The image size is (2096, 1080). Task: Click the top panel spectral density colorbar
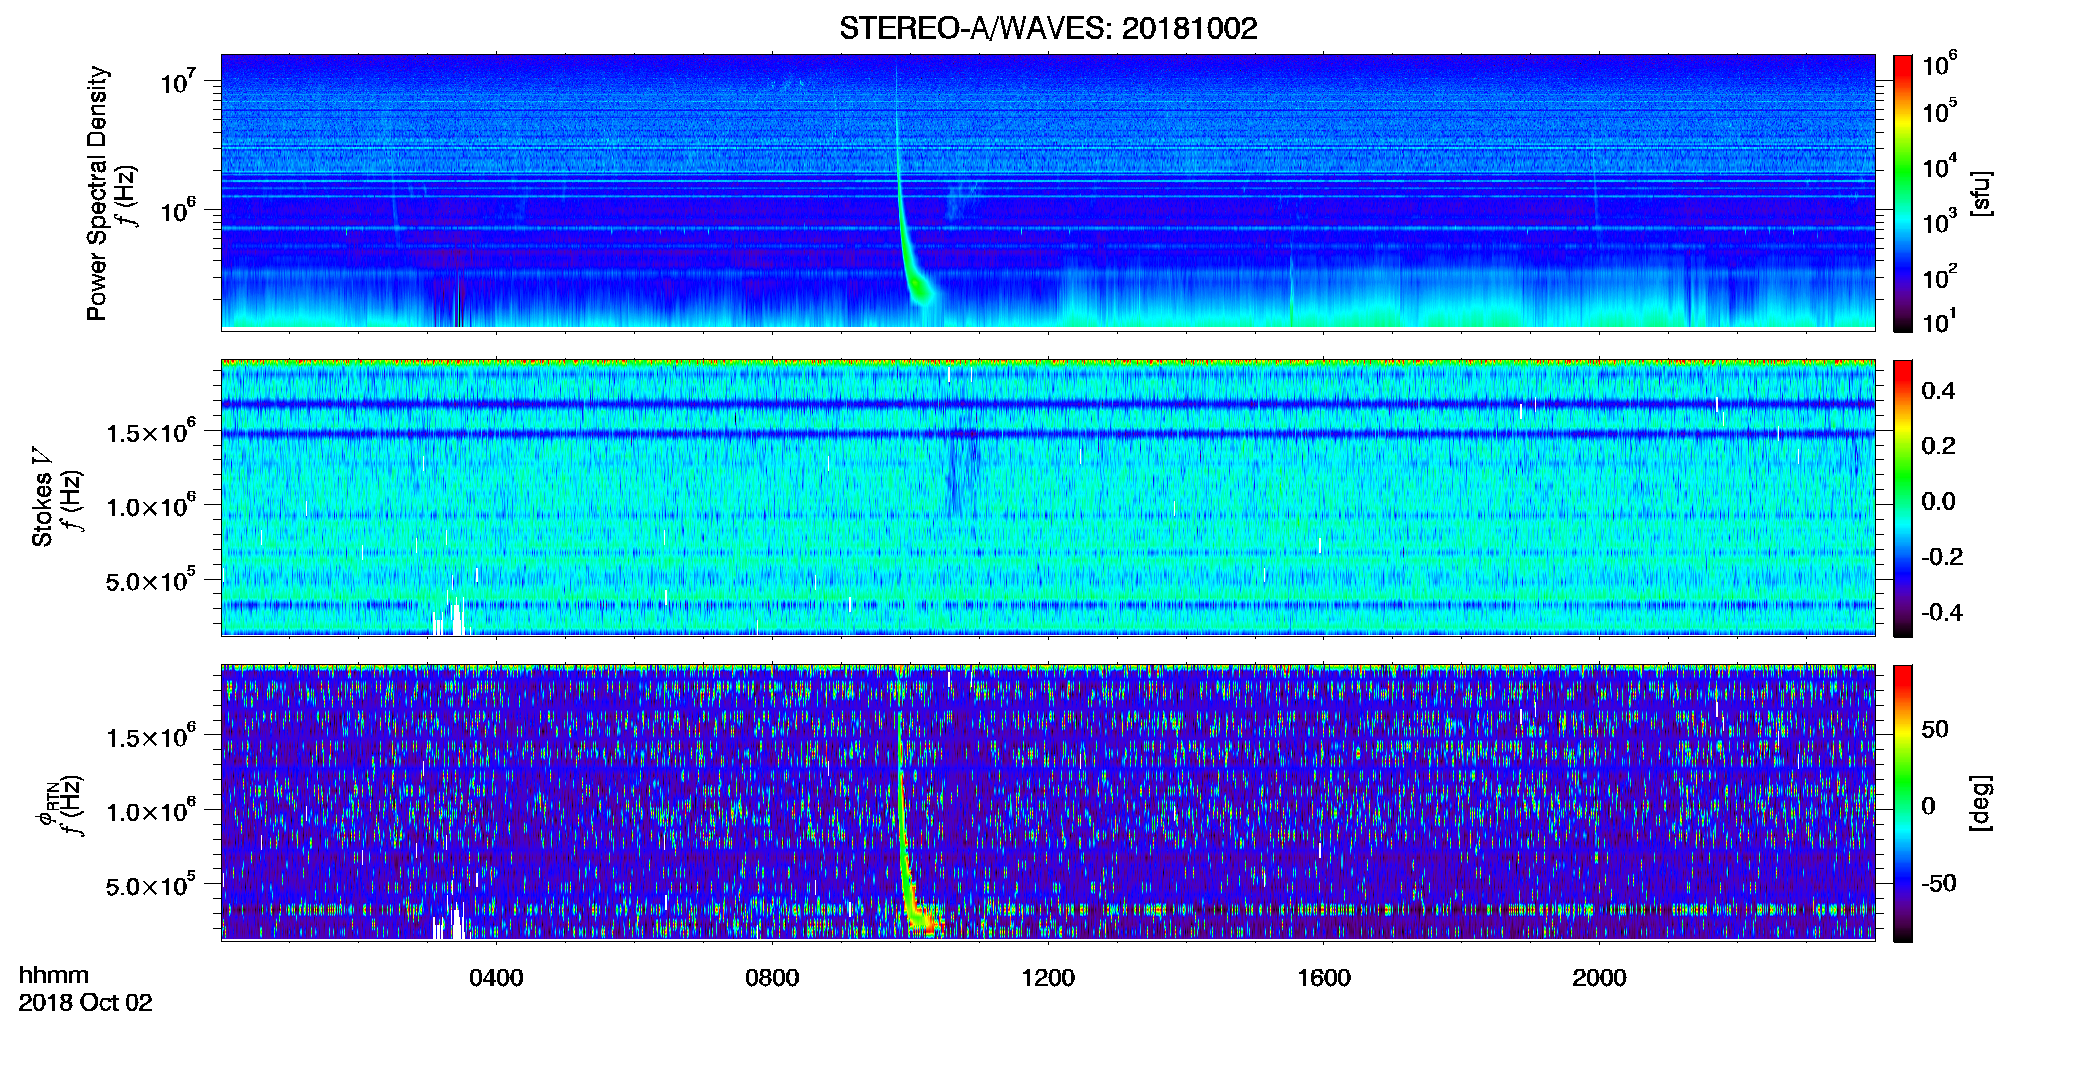[x=1903, y=193]
